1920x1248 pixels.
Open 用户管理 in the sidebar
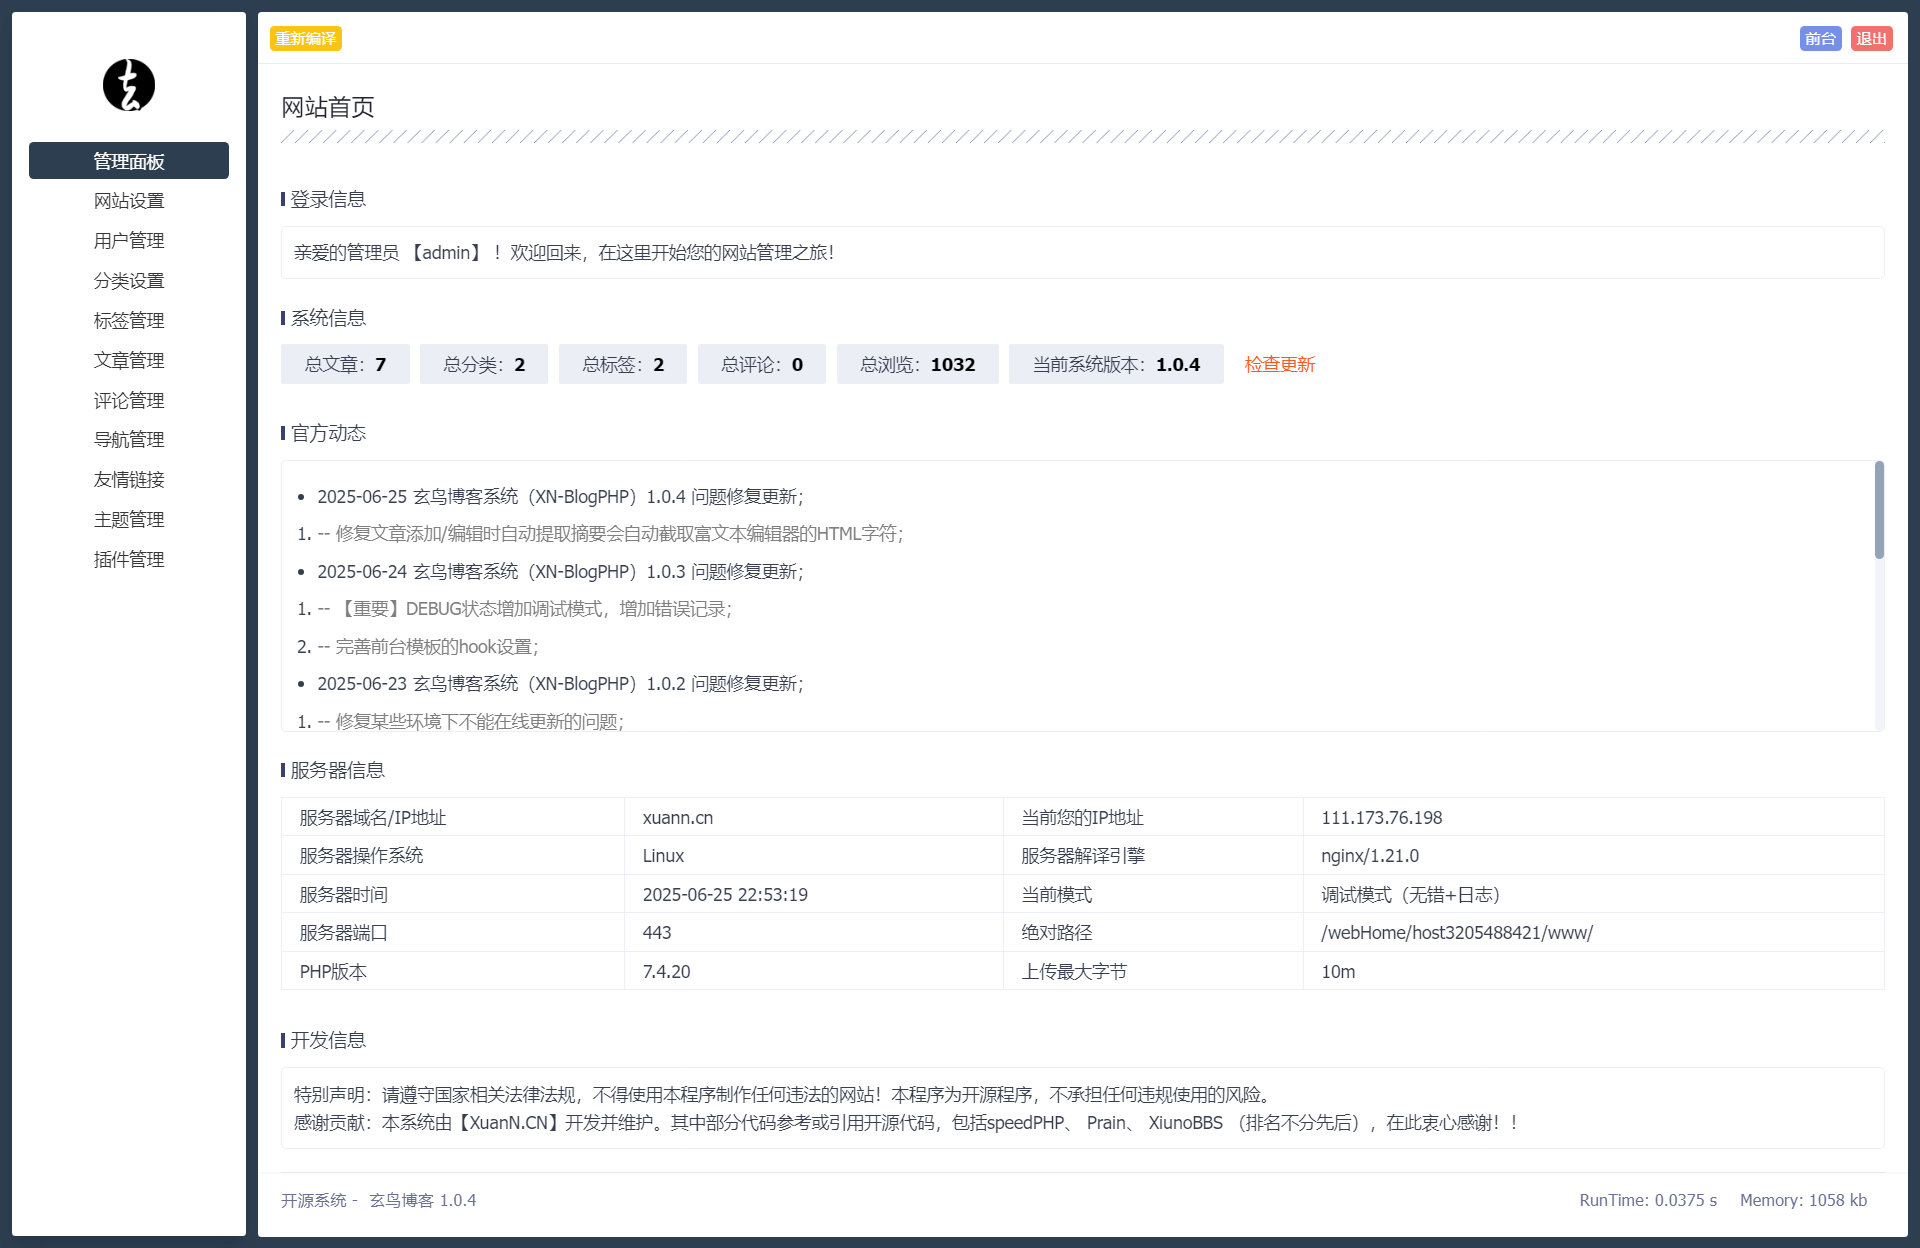pyautogui.click(x=129, y=241)
